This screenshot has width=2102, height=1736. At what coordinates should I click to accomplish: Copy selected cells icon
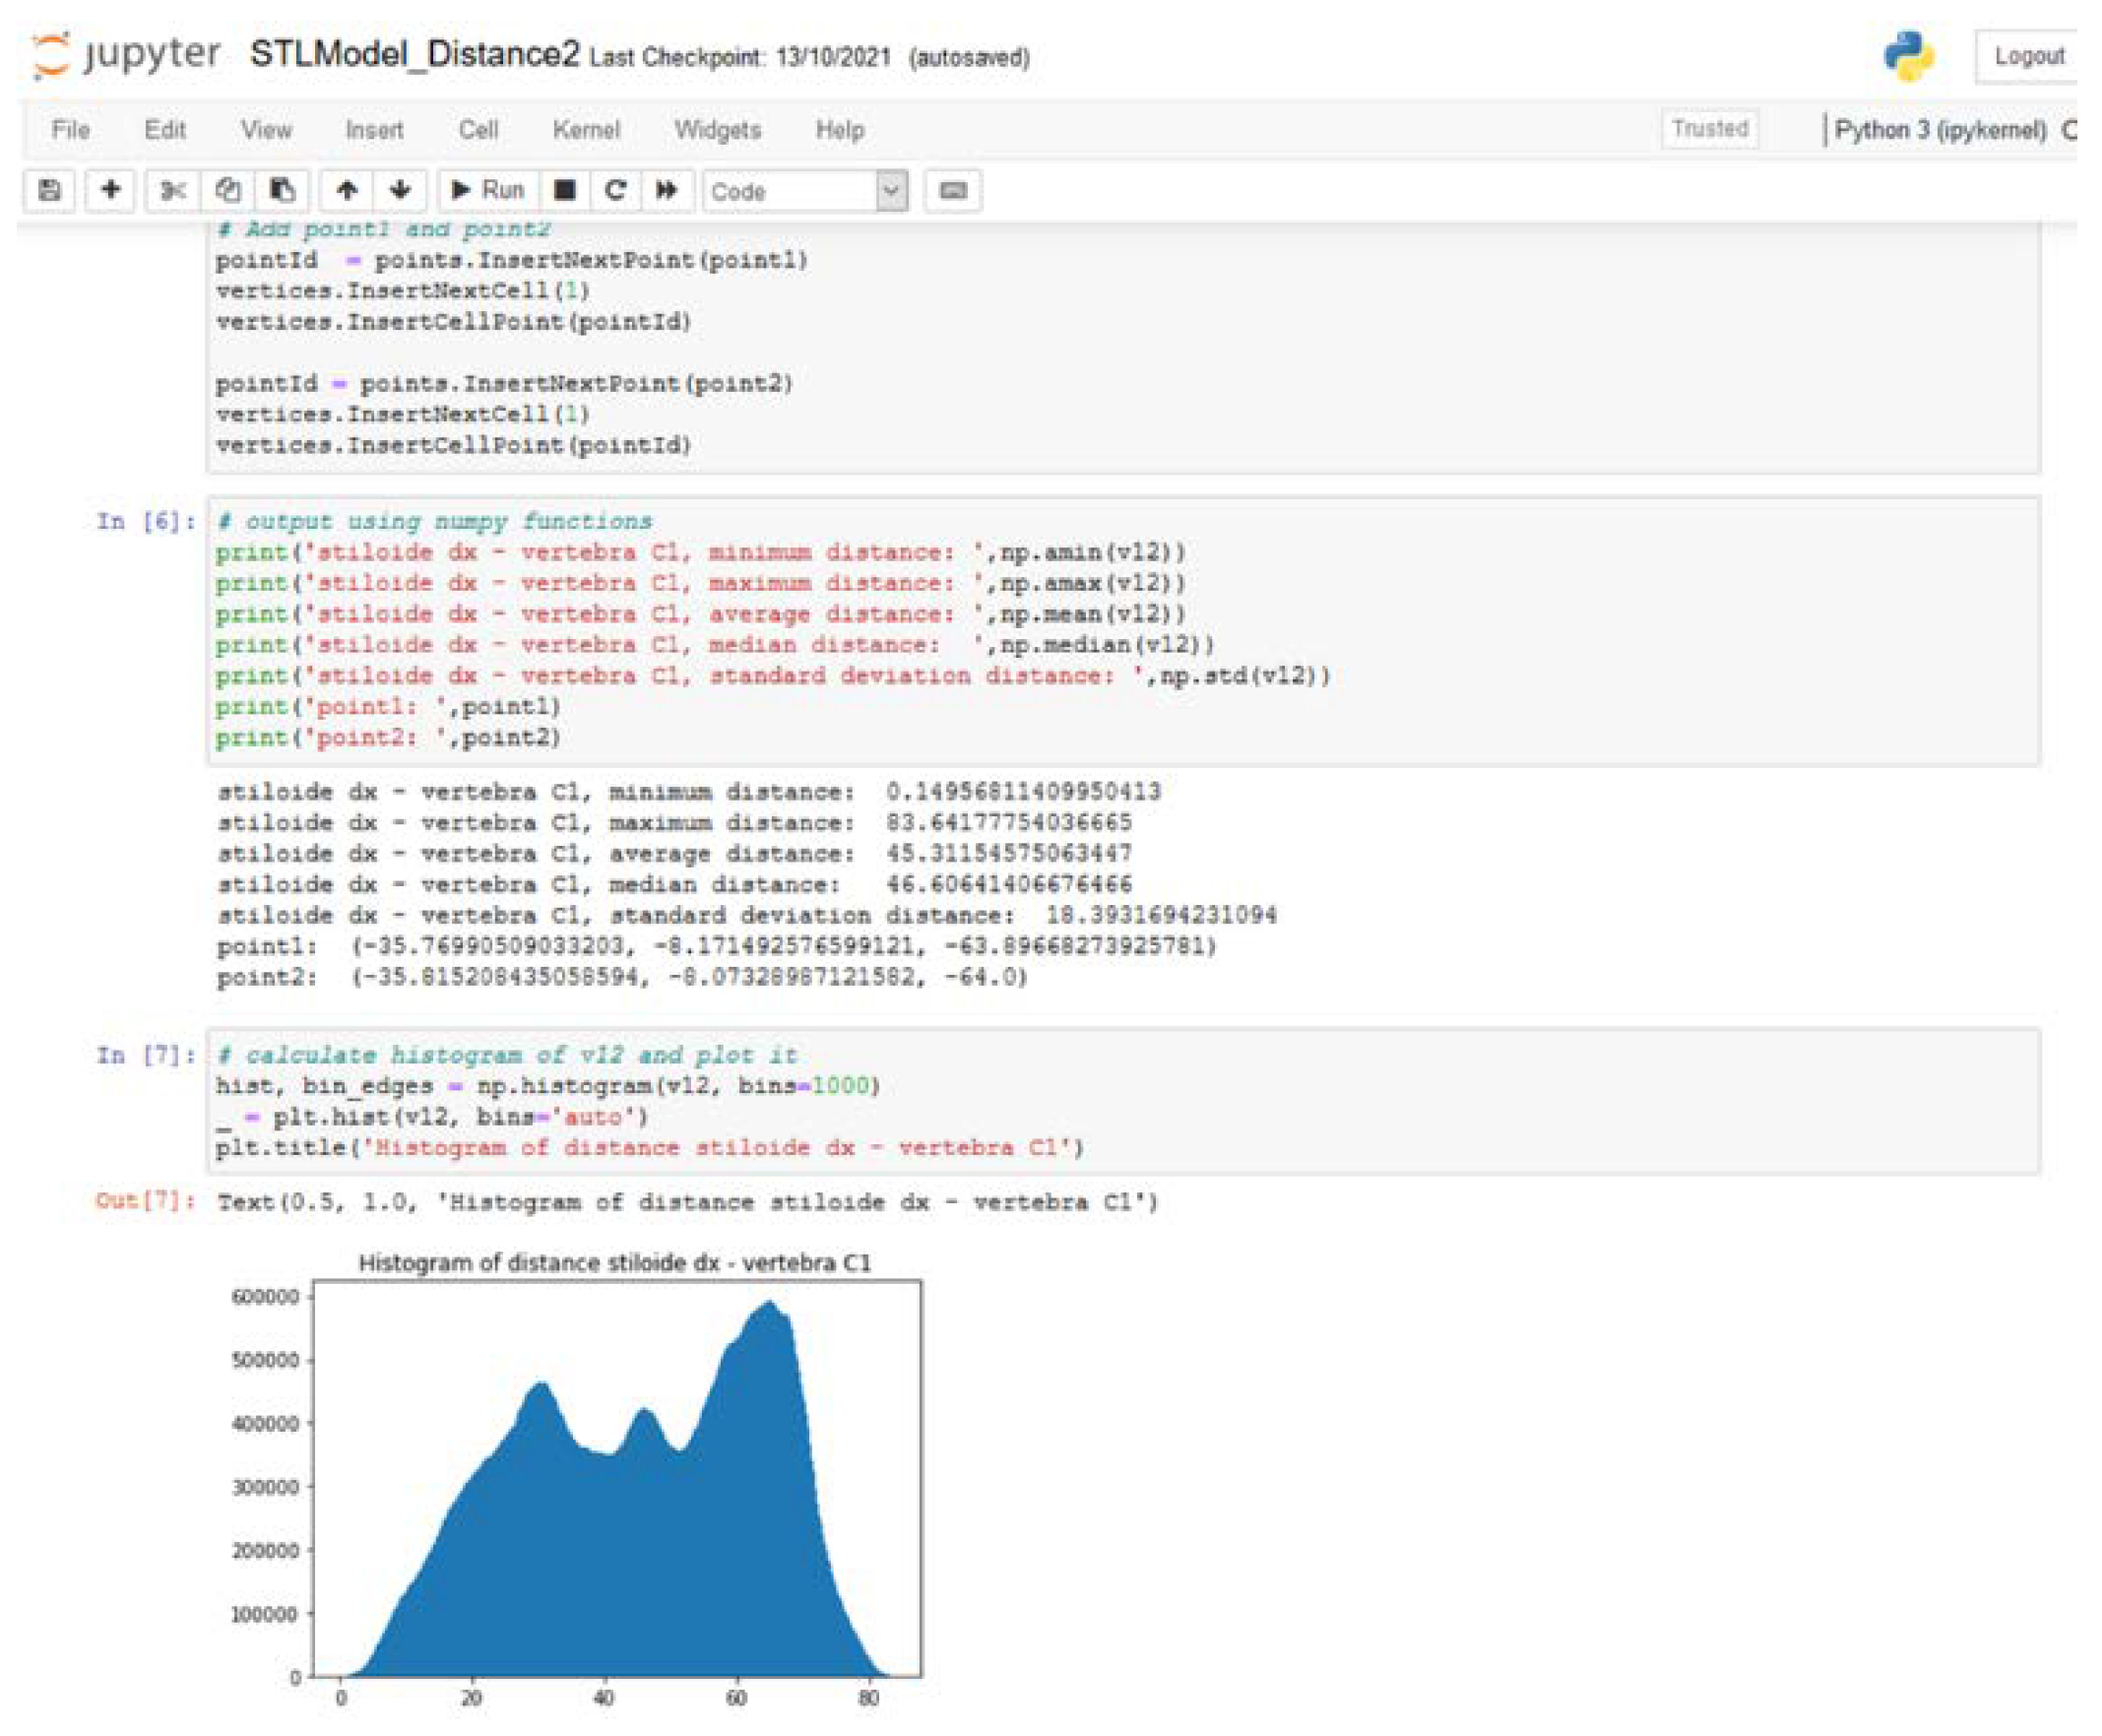[x=228, y=190]
